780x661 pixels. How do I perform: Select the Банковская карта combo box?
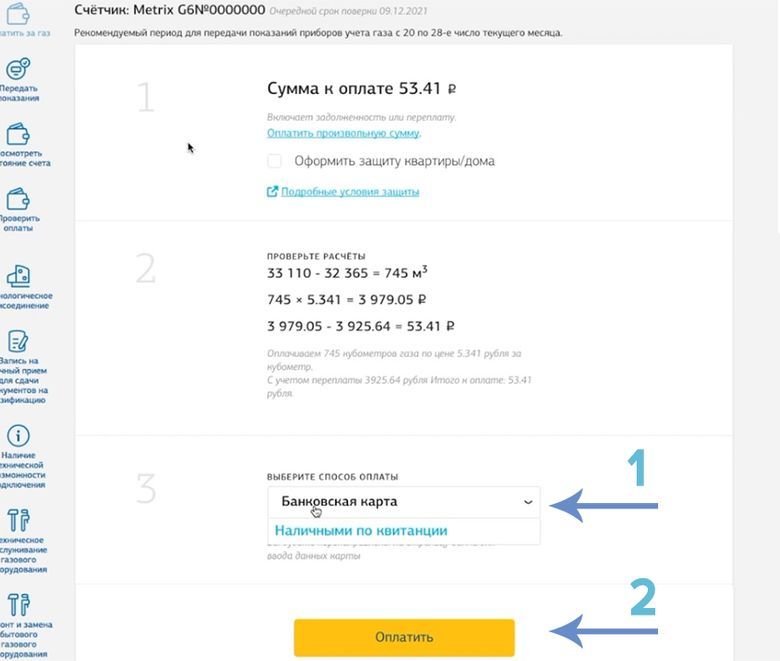click(404, 502)
